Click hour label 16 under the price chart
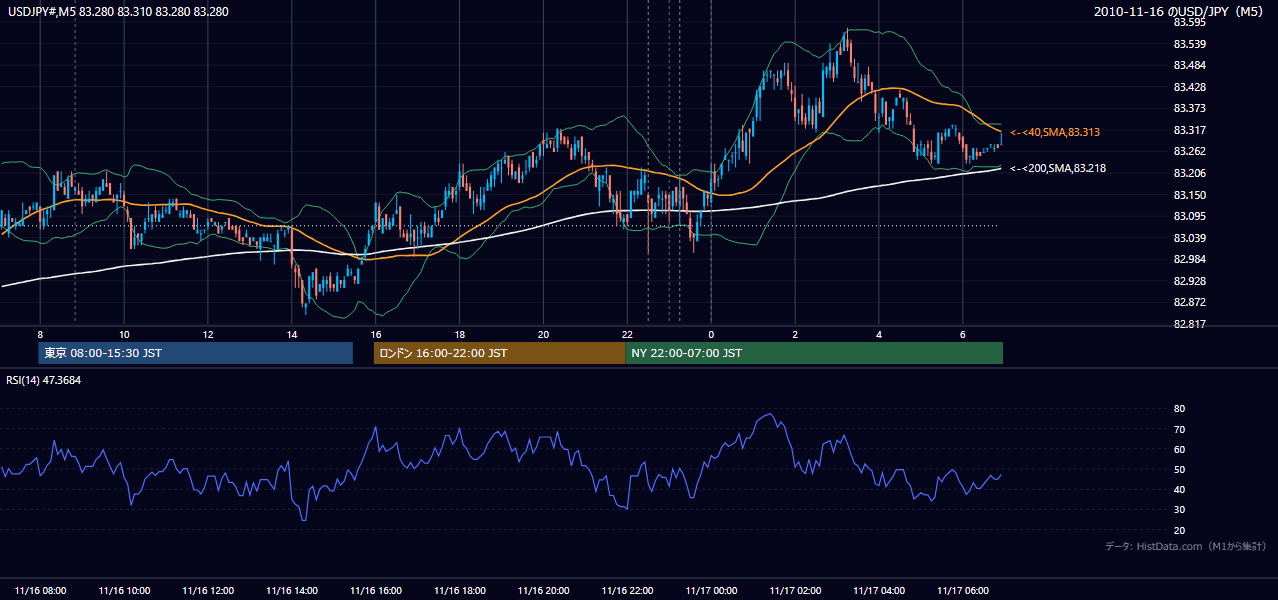The width and height of the screenshot is (1278, 600). [376, 333]
